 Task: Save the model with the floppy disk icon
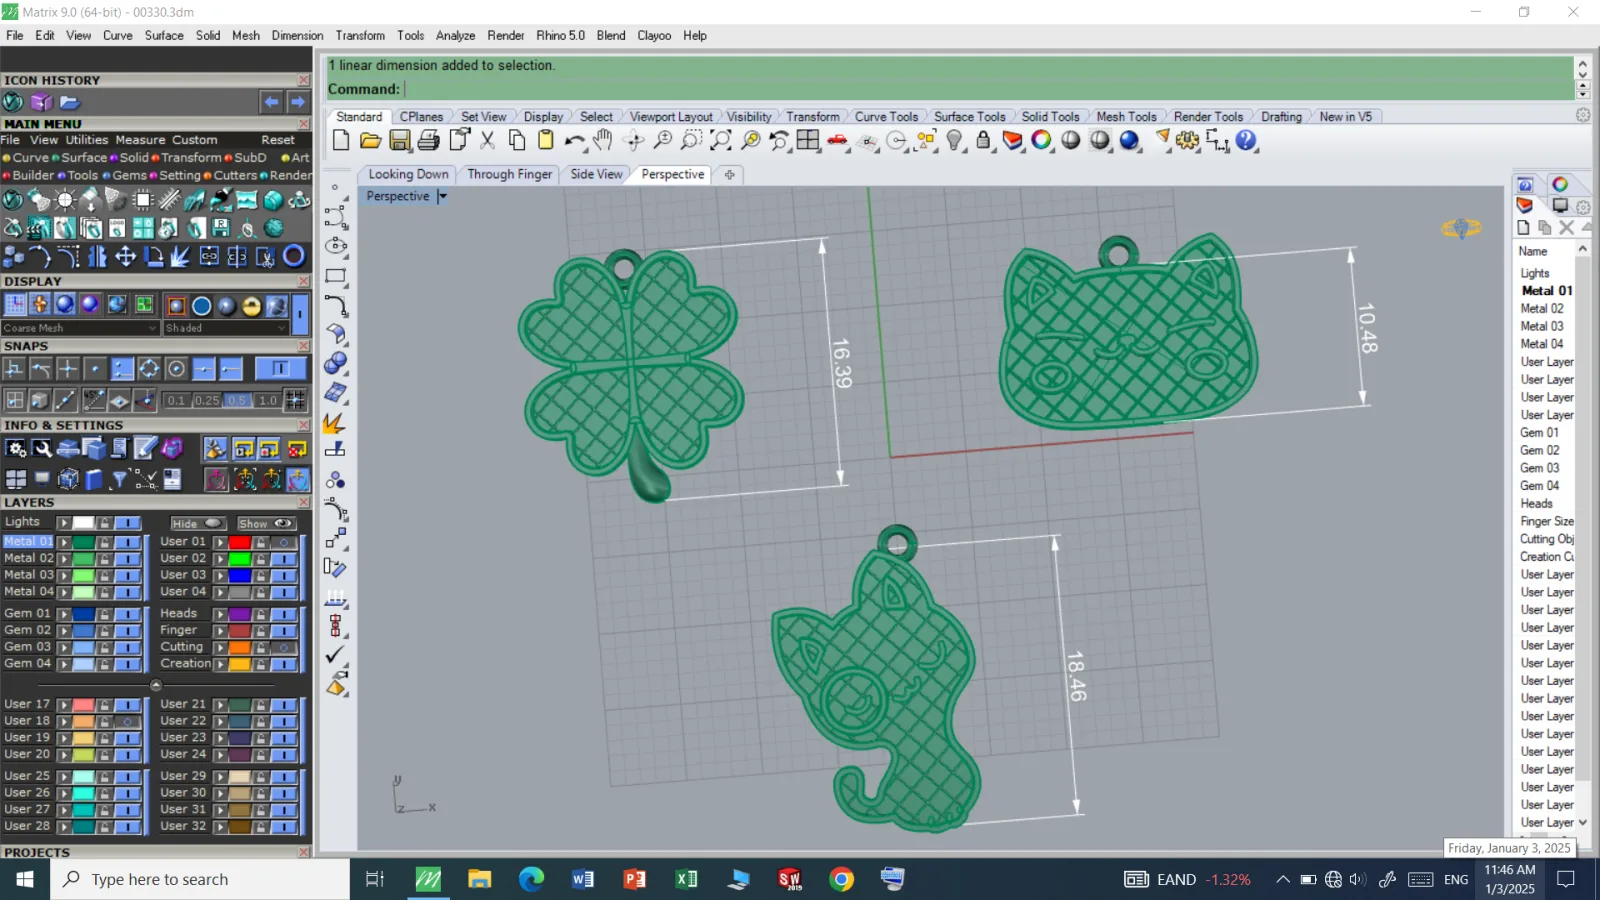pyautogui.click(x=400, y=141)
